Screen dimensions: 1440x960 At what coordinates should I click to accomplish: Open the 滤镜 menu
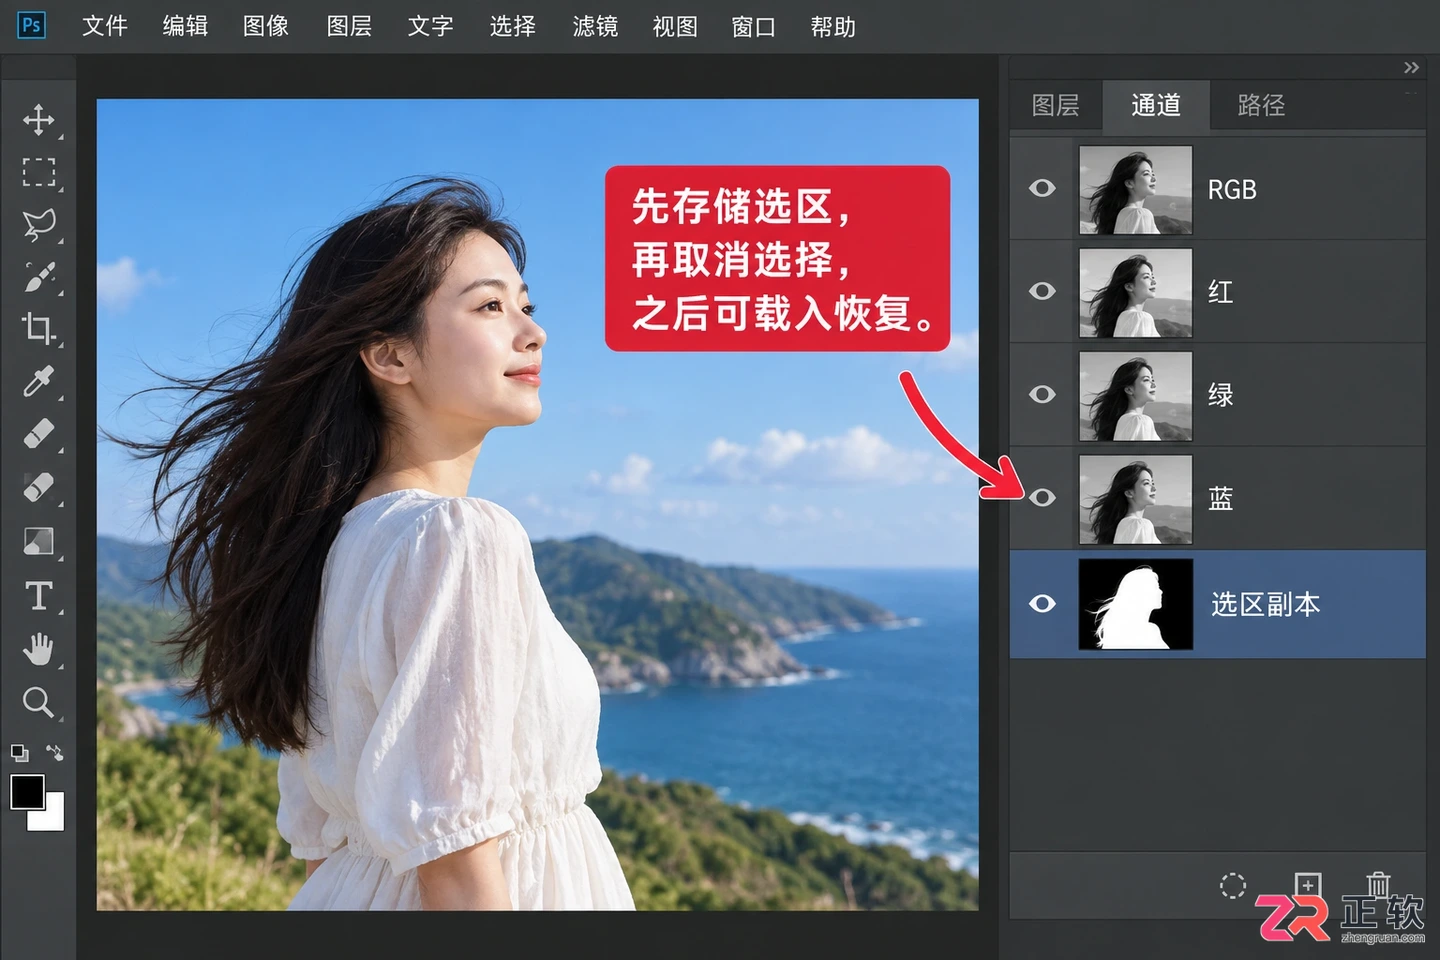click(595, 26)
